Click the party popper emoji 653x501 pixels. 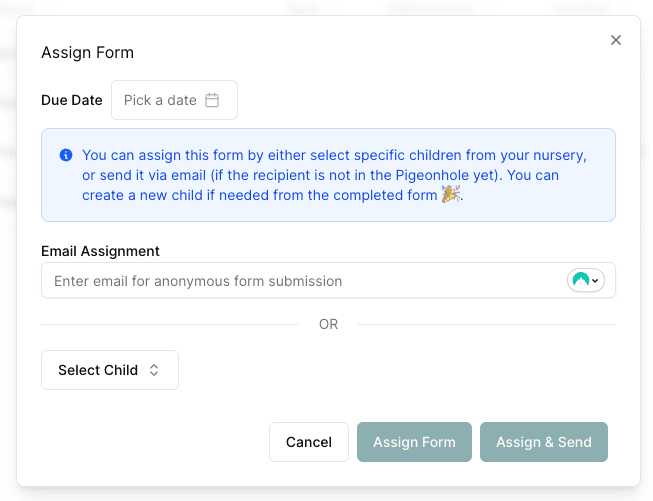[452, 195]
